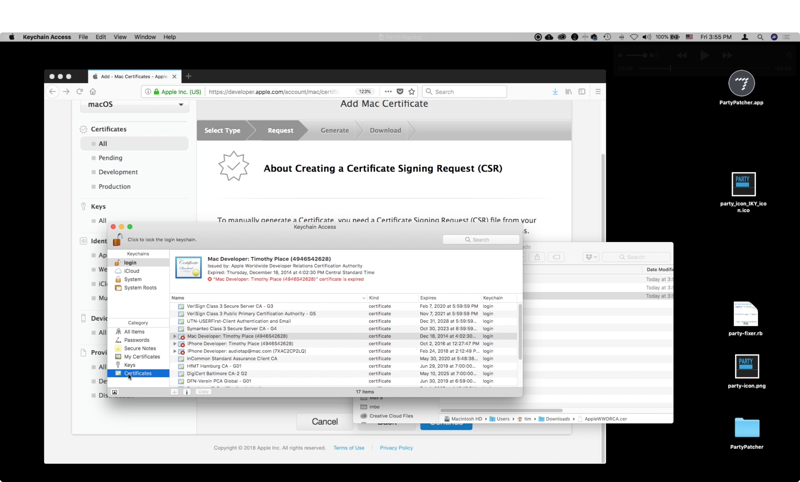Select the DigiCert Baltimore CA-2 G2 row
Image resolution: width=800 pixels, height=482 pixels.
343,373
